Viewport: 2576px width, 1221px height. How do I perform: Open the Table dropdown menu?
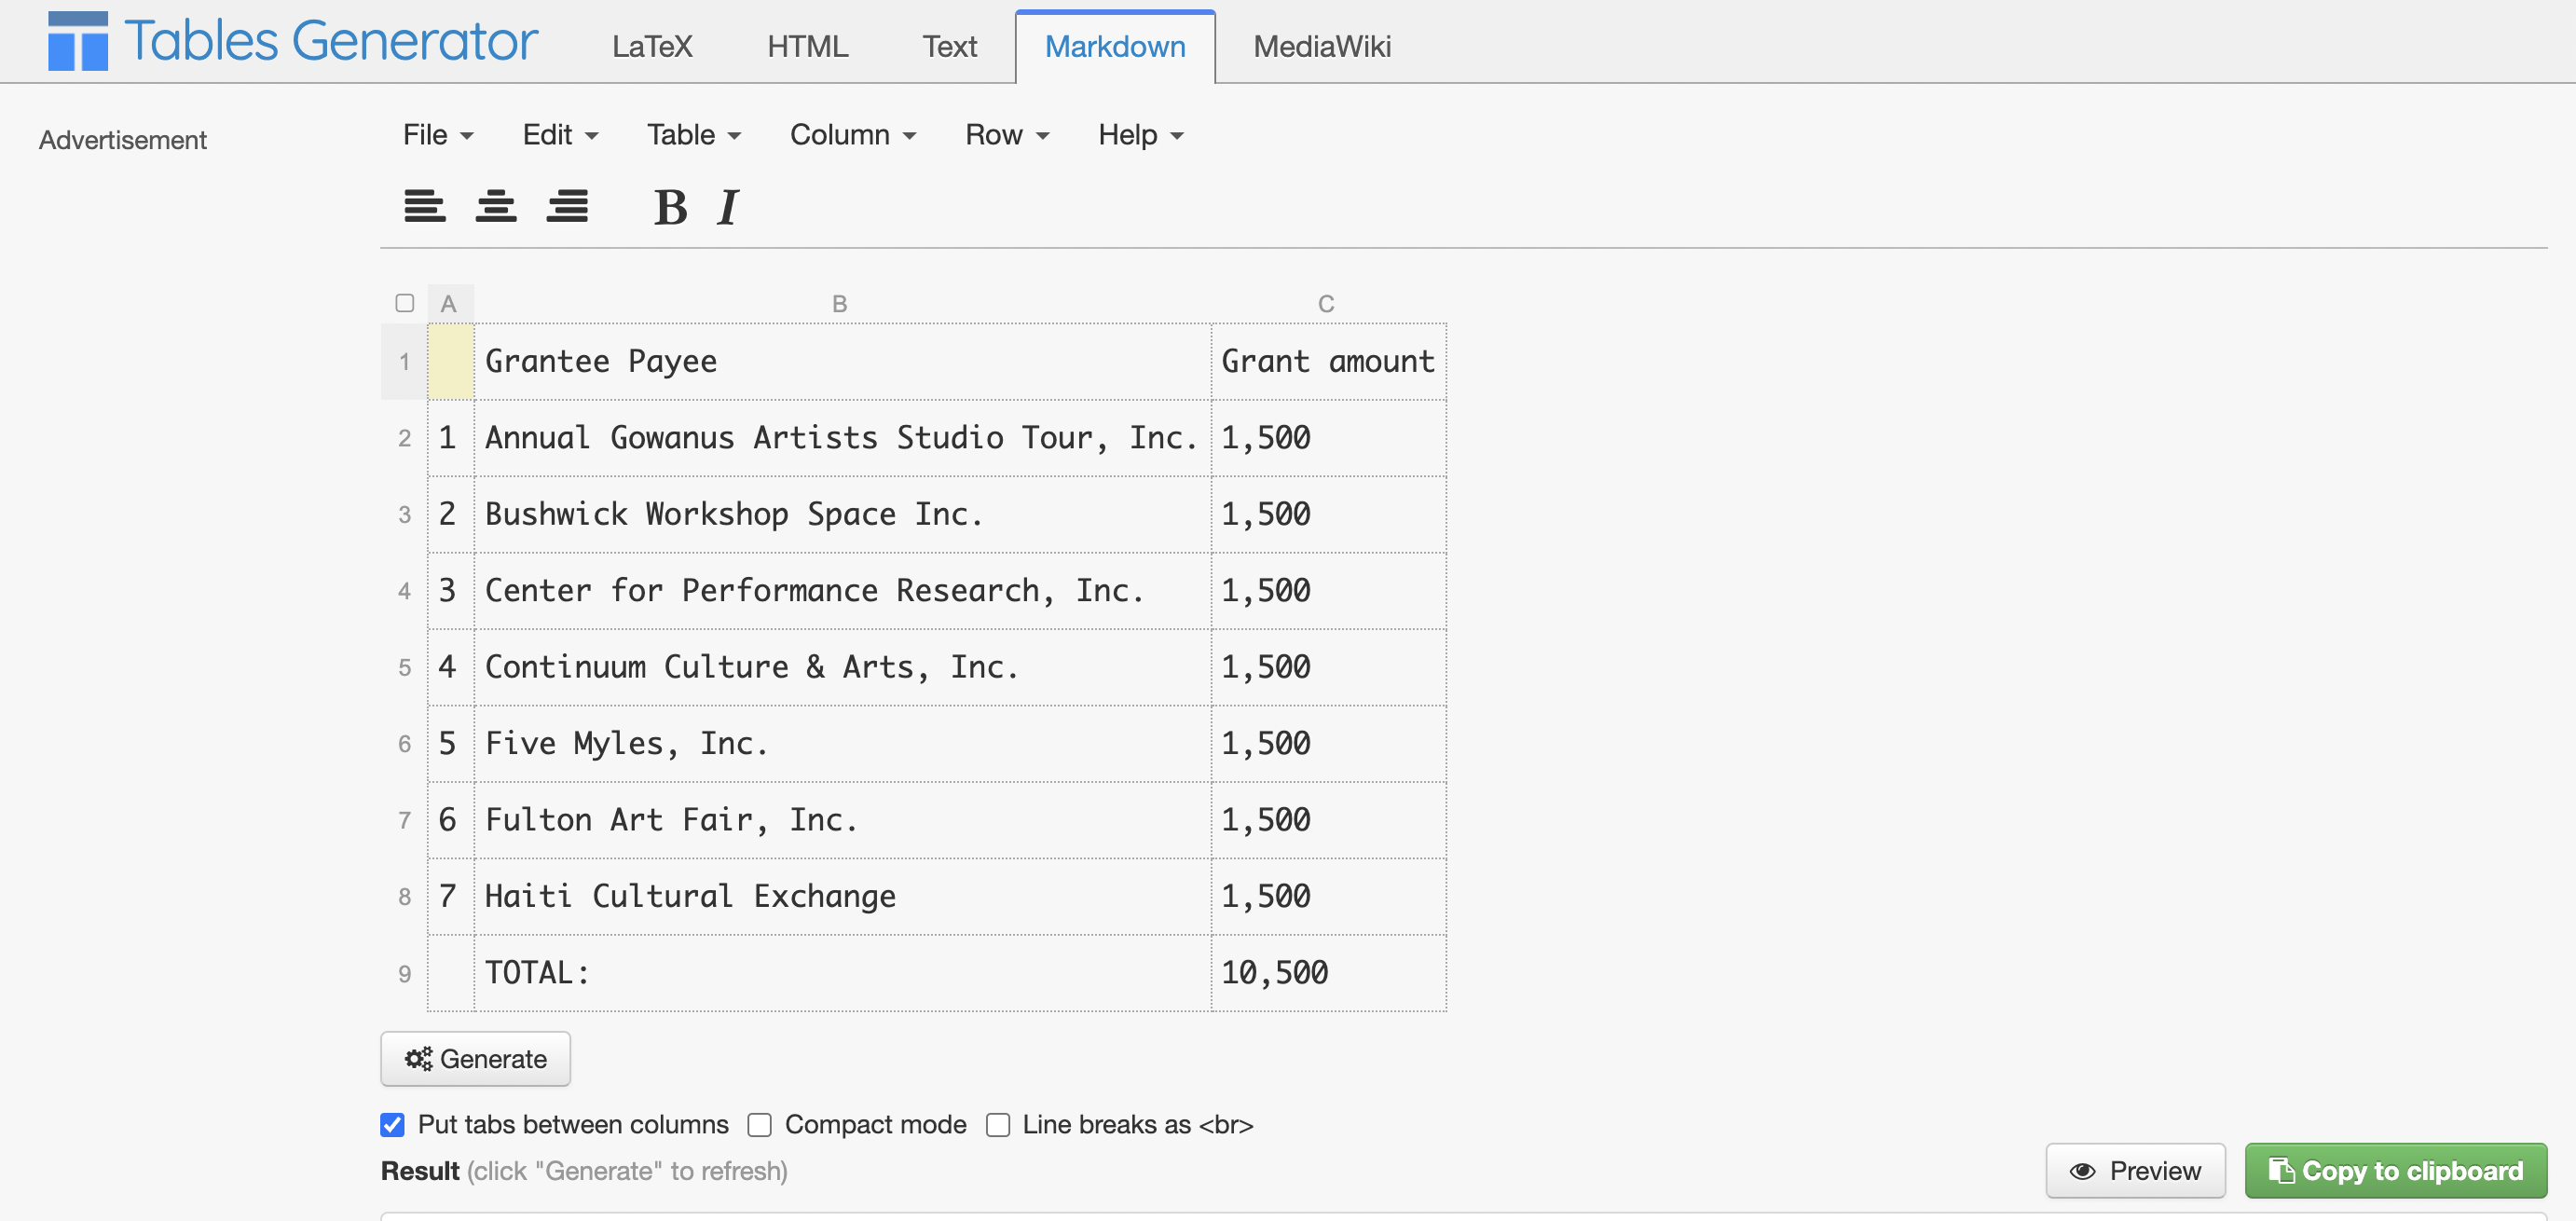(694, 135)
